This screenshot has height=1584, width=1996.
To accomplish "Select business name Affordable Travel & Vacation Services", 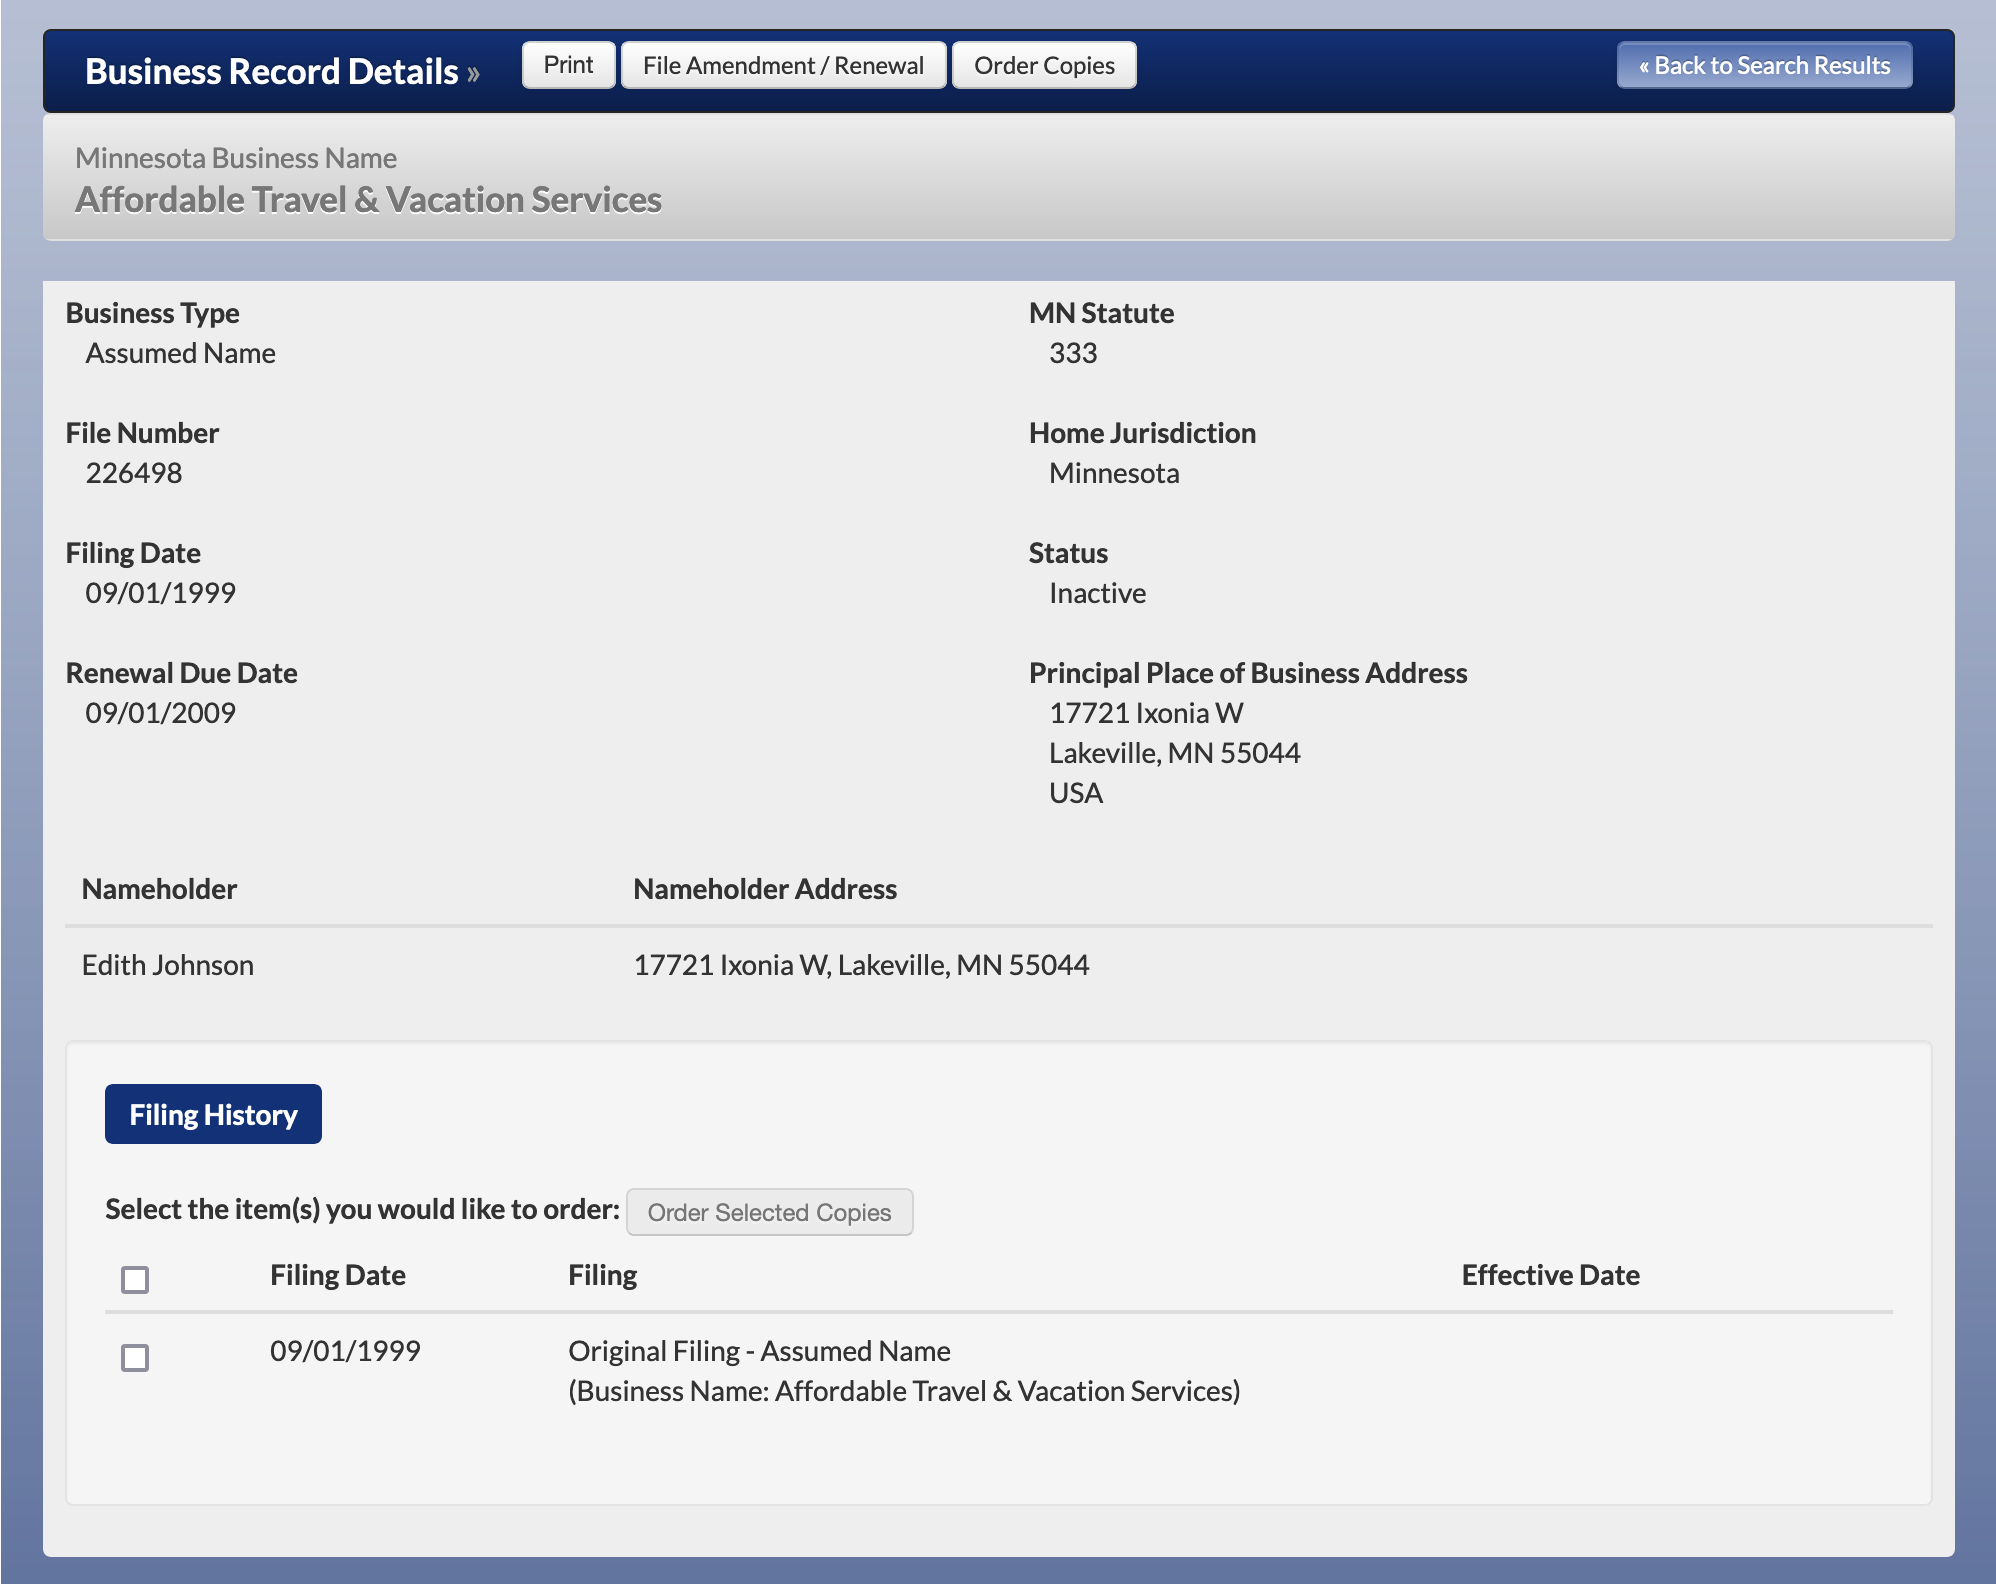I will (x=368, y=200).
